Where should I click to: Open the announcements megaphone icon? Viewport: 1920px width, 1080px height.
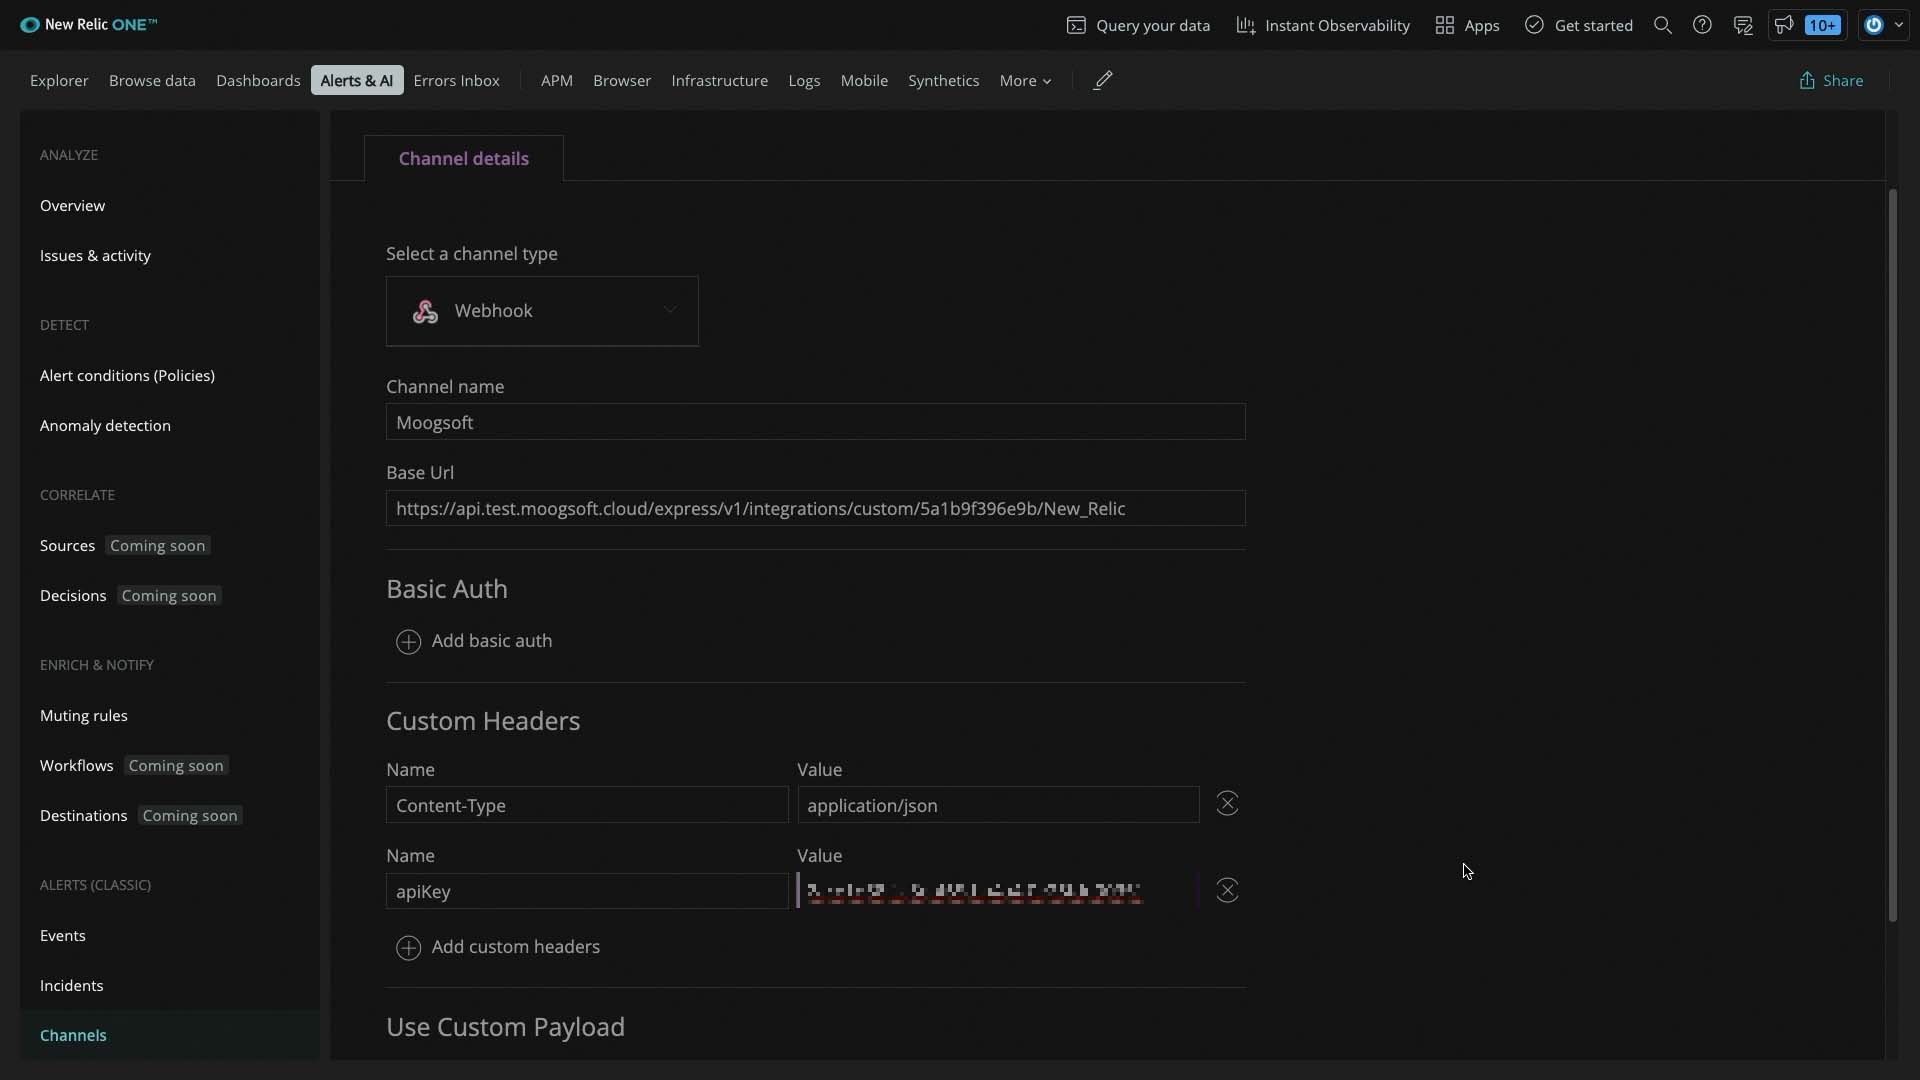click(x=1784, y=25)
